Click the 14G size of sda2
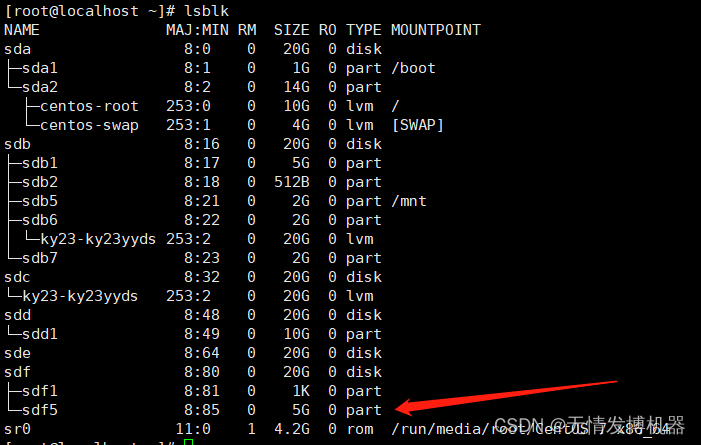Image resolution: width=701 pixels, height=445 pixels. 296,87
